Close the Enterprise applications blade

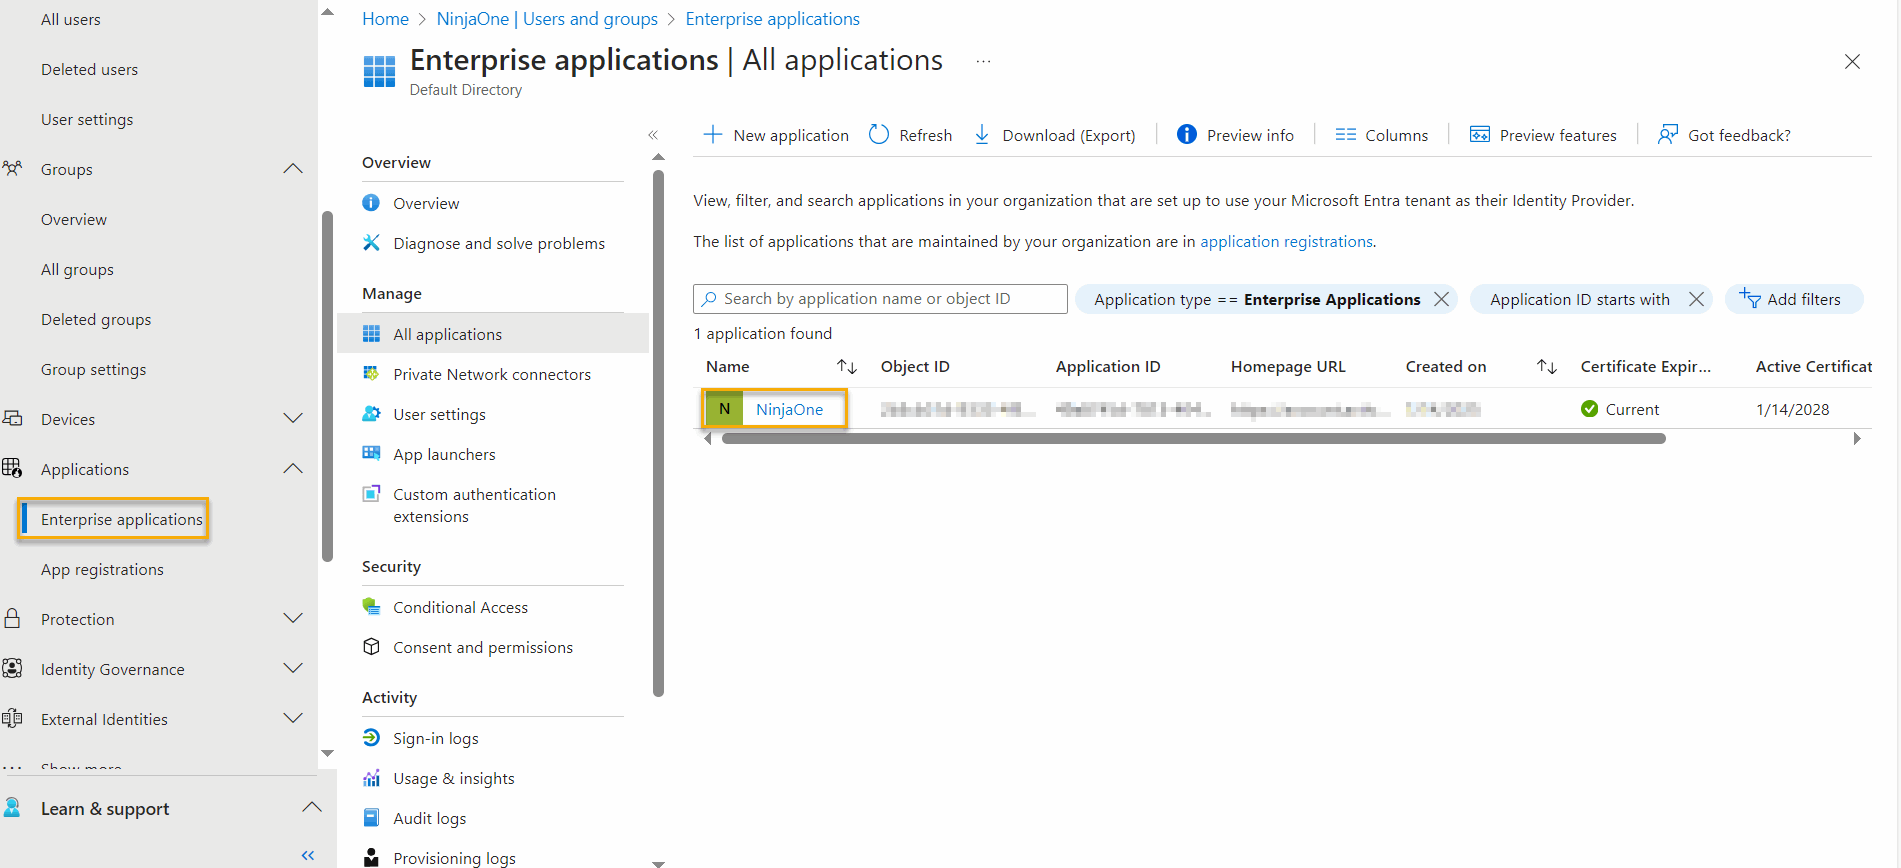pyautogui.click(x=1852, y=62)
